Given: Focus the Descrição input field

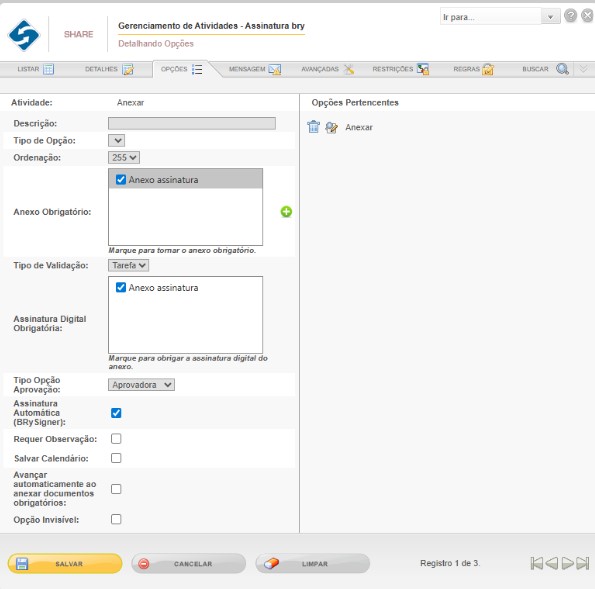Looking at the screenshot, I should pyautogui.click(x=192, y=123).
